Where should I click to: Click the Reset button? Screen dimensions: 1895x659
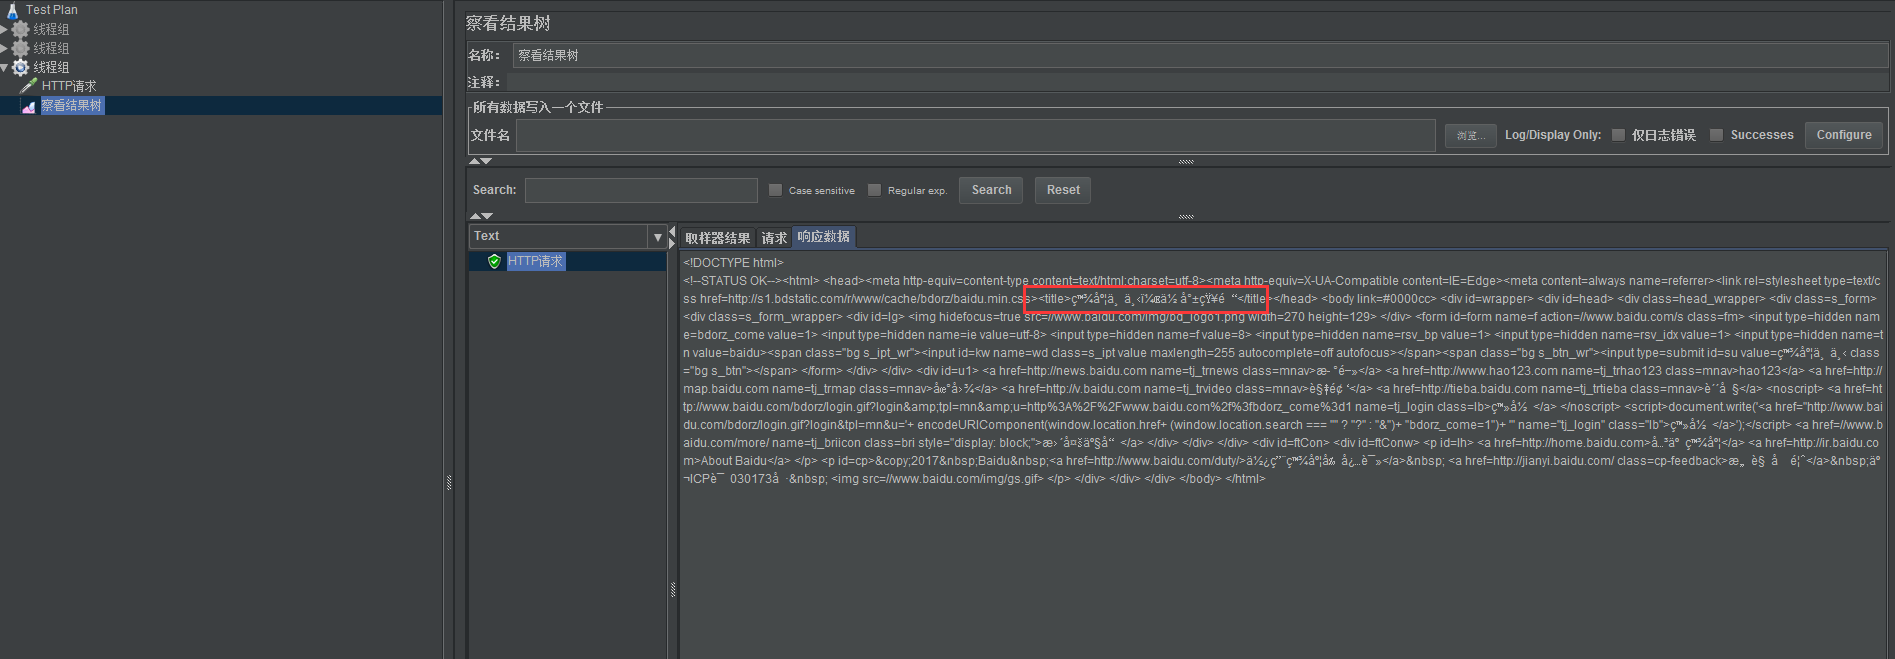[x=1063, y=190]
